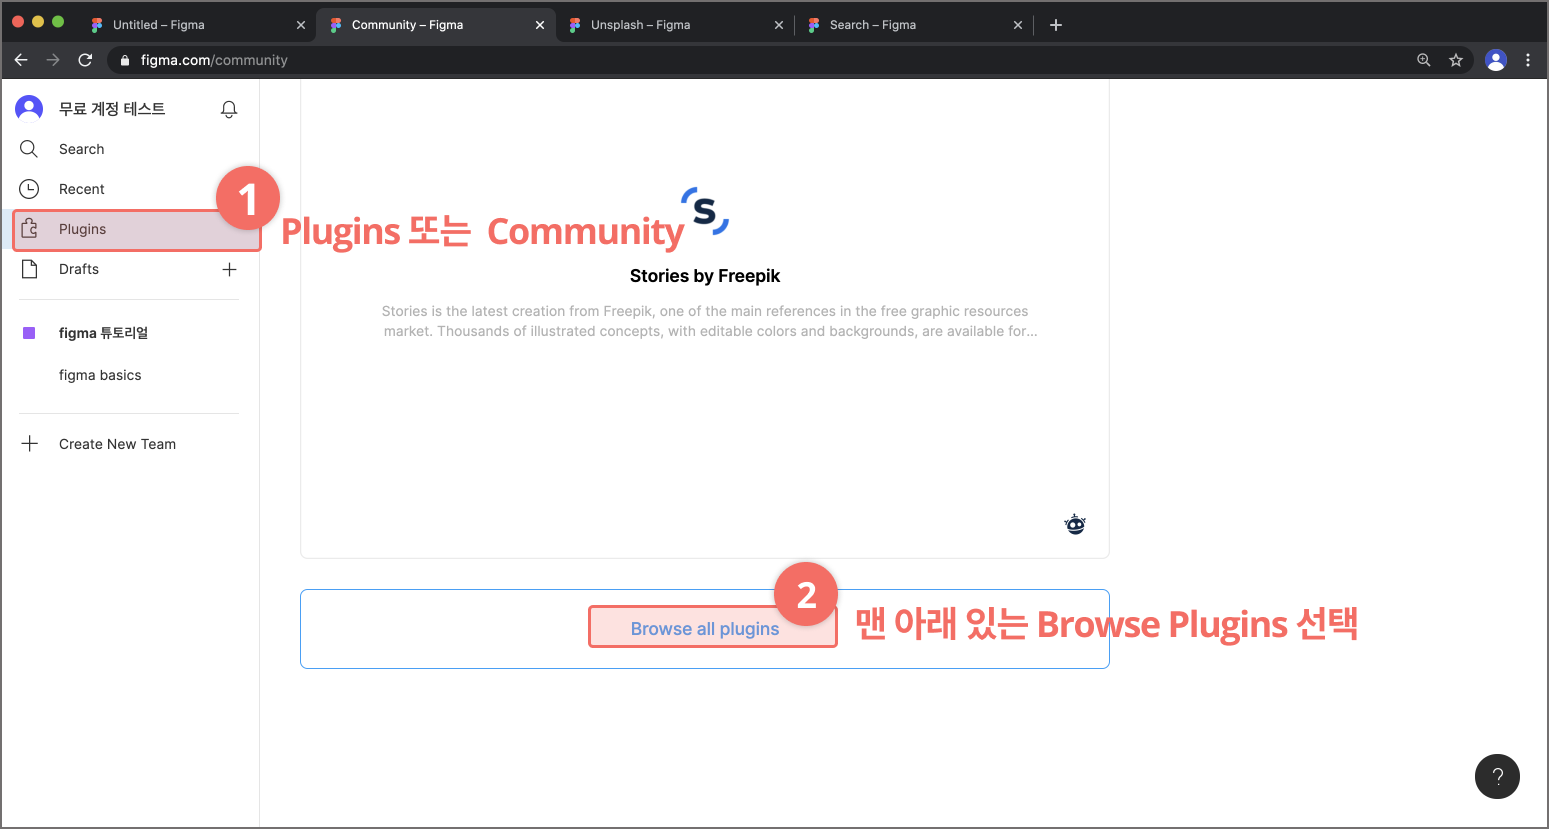Close the Community – Figma tab

(540, 25)
